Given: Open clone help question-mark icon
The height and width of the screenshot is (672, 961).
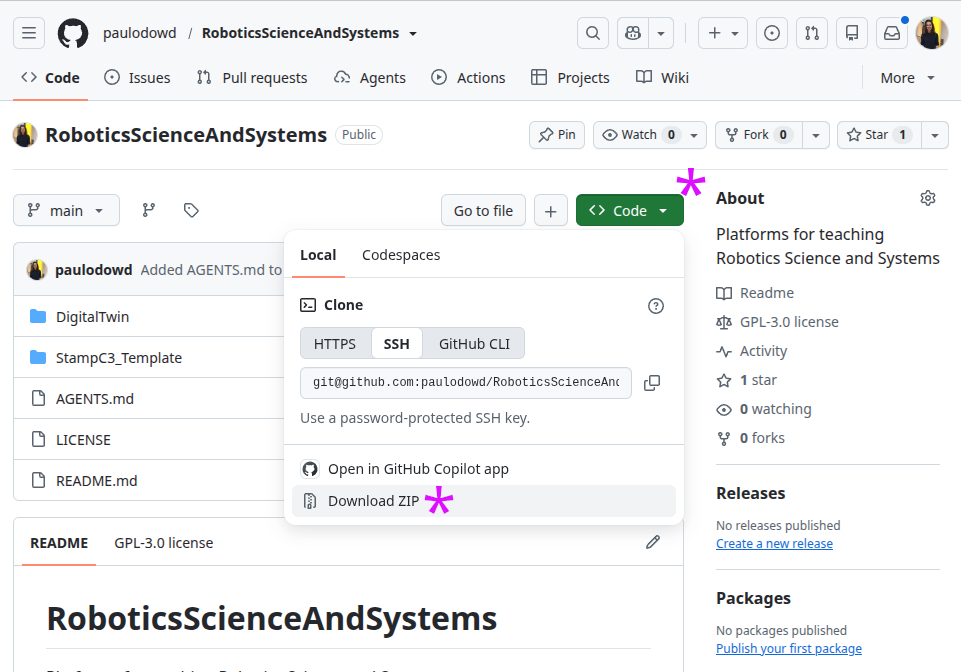Looking at the screenshot, I should click(656, 305).
